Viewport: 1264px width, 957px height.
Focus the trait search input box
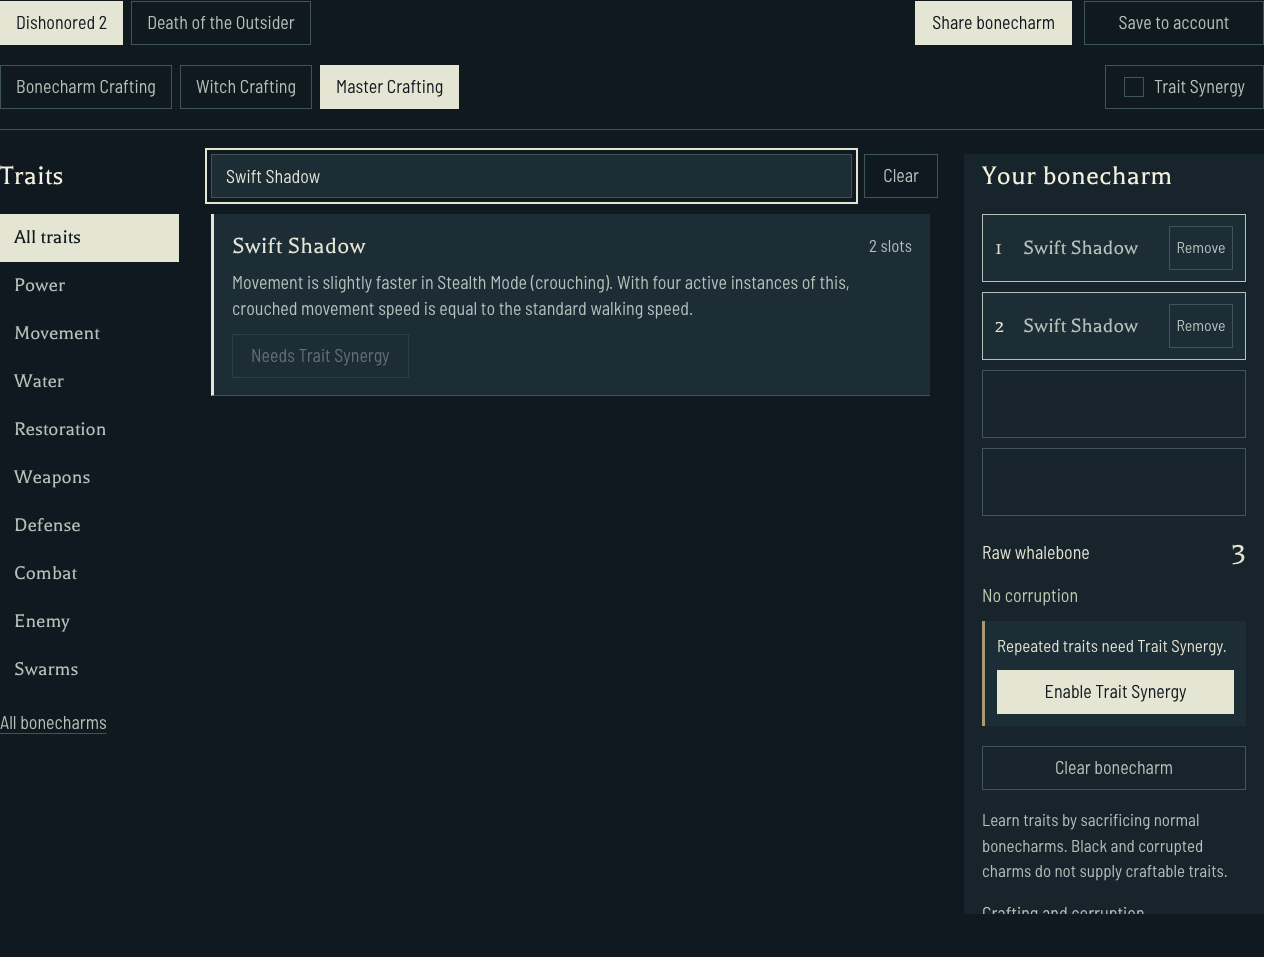click(x=531, y=176)
